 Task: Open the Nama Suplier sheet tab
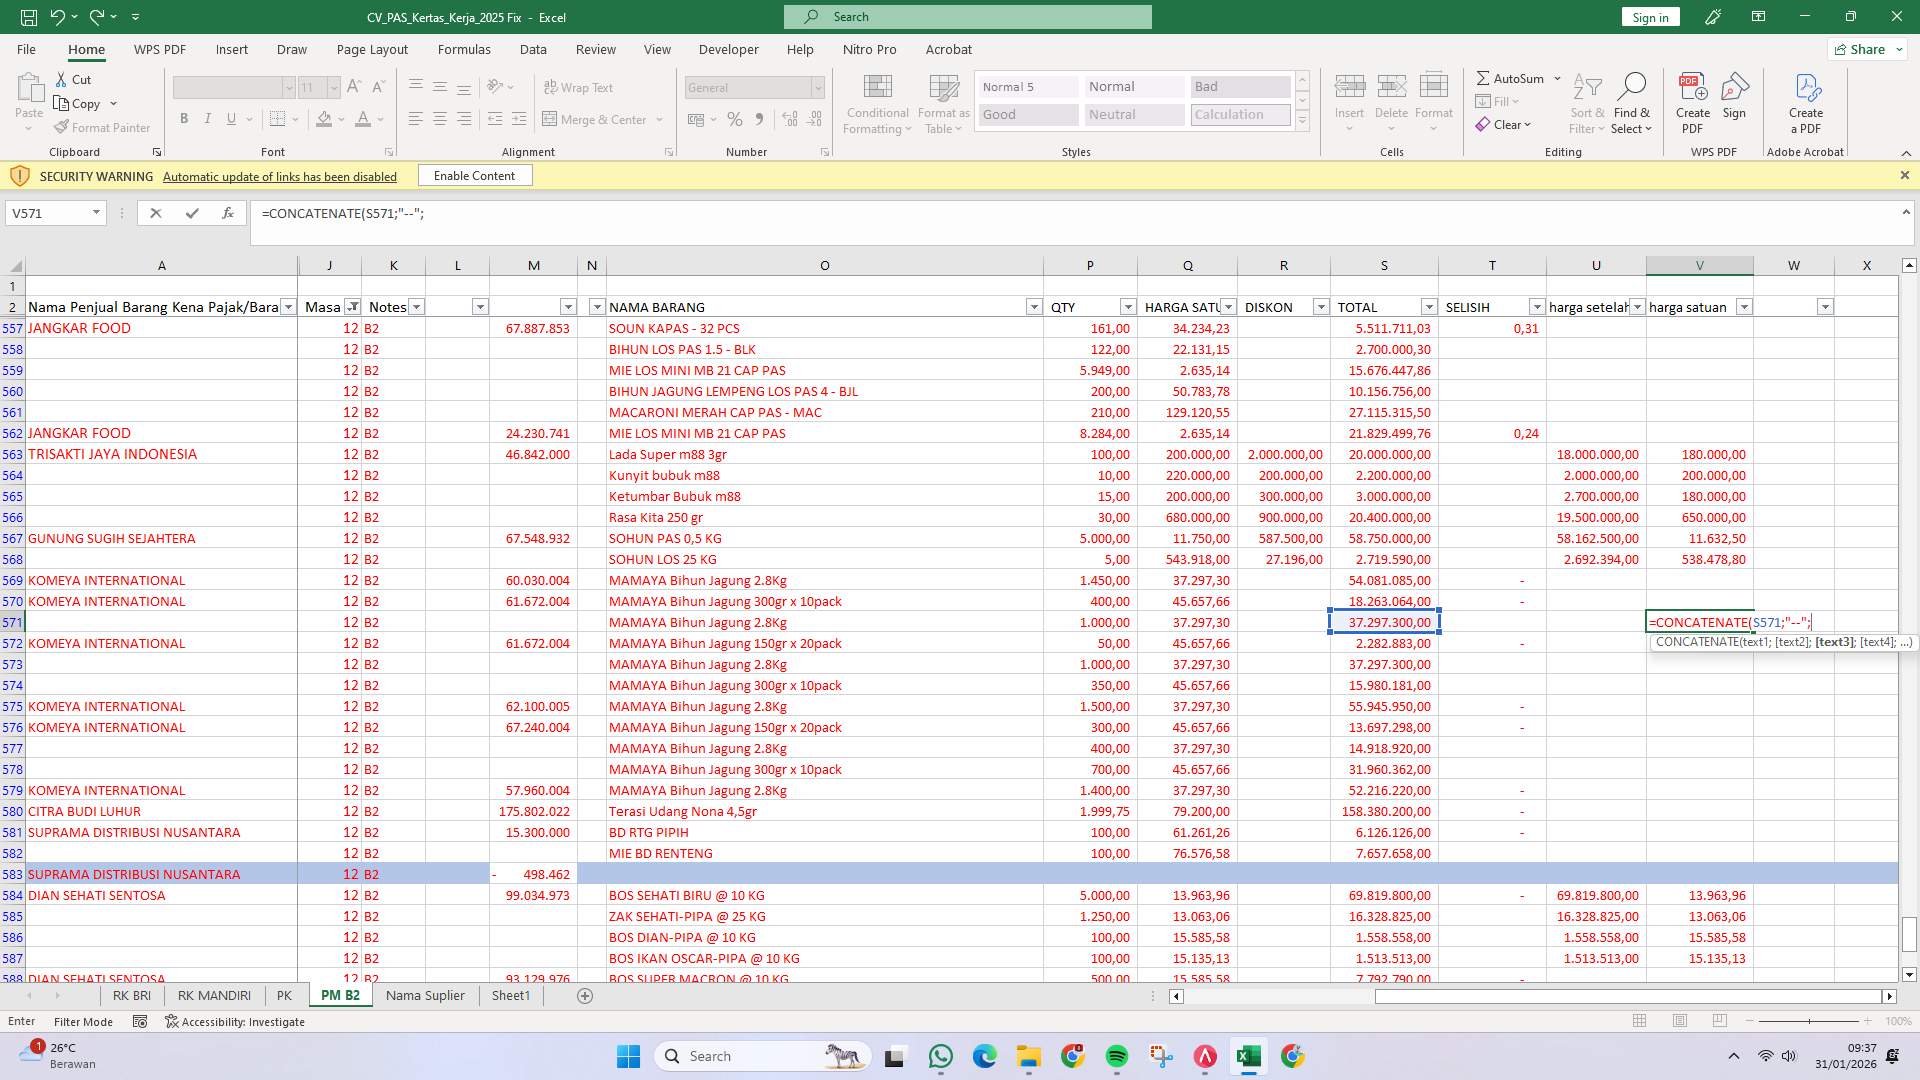(x=424, y=995)
